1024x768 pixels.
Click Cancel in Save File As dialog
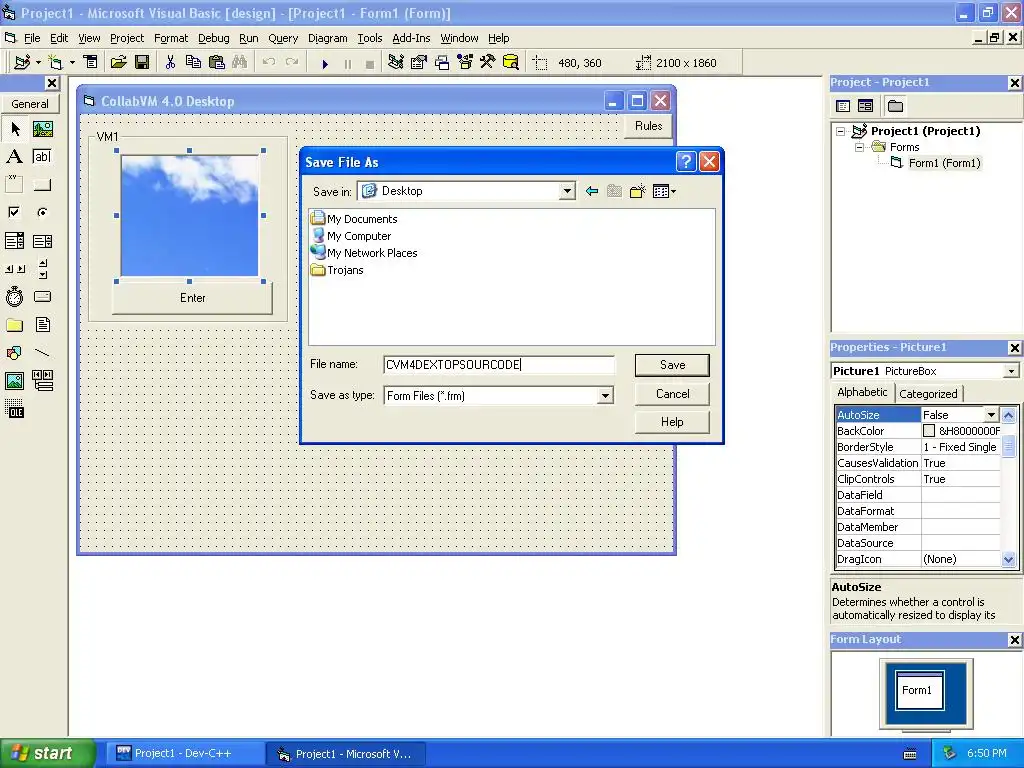pos(672,394)
